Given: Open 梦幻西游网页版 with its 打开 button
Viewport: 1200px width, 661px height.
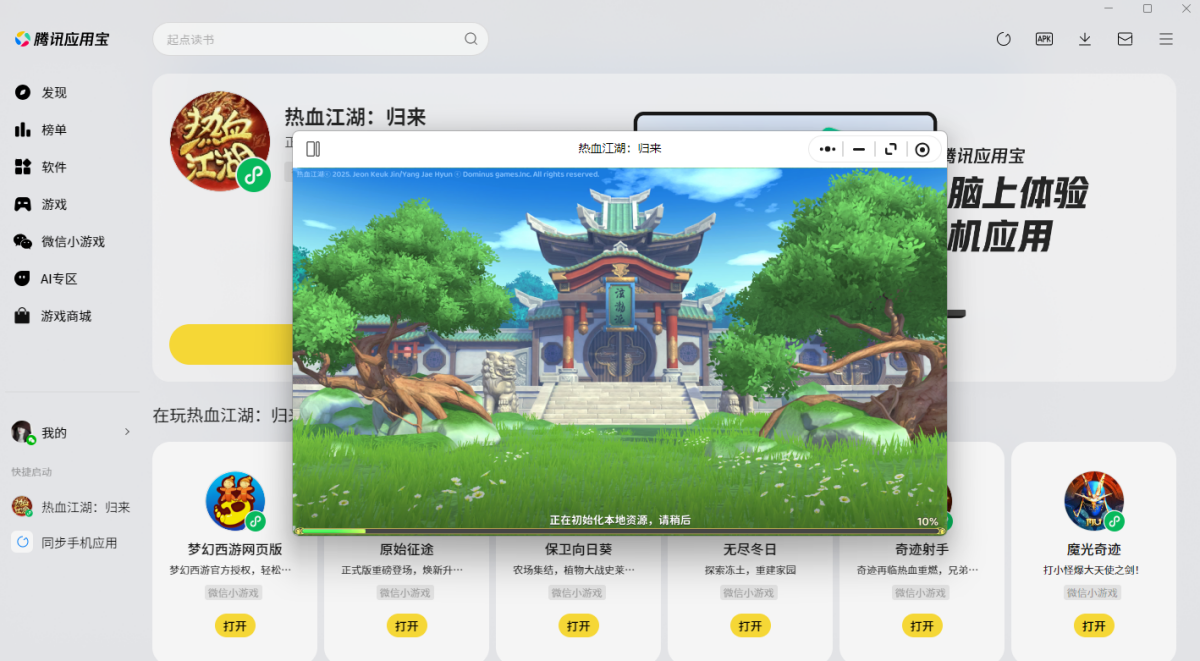Looking at the screenshot, I should [235, 625].
